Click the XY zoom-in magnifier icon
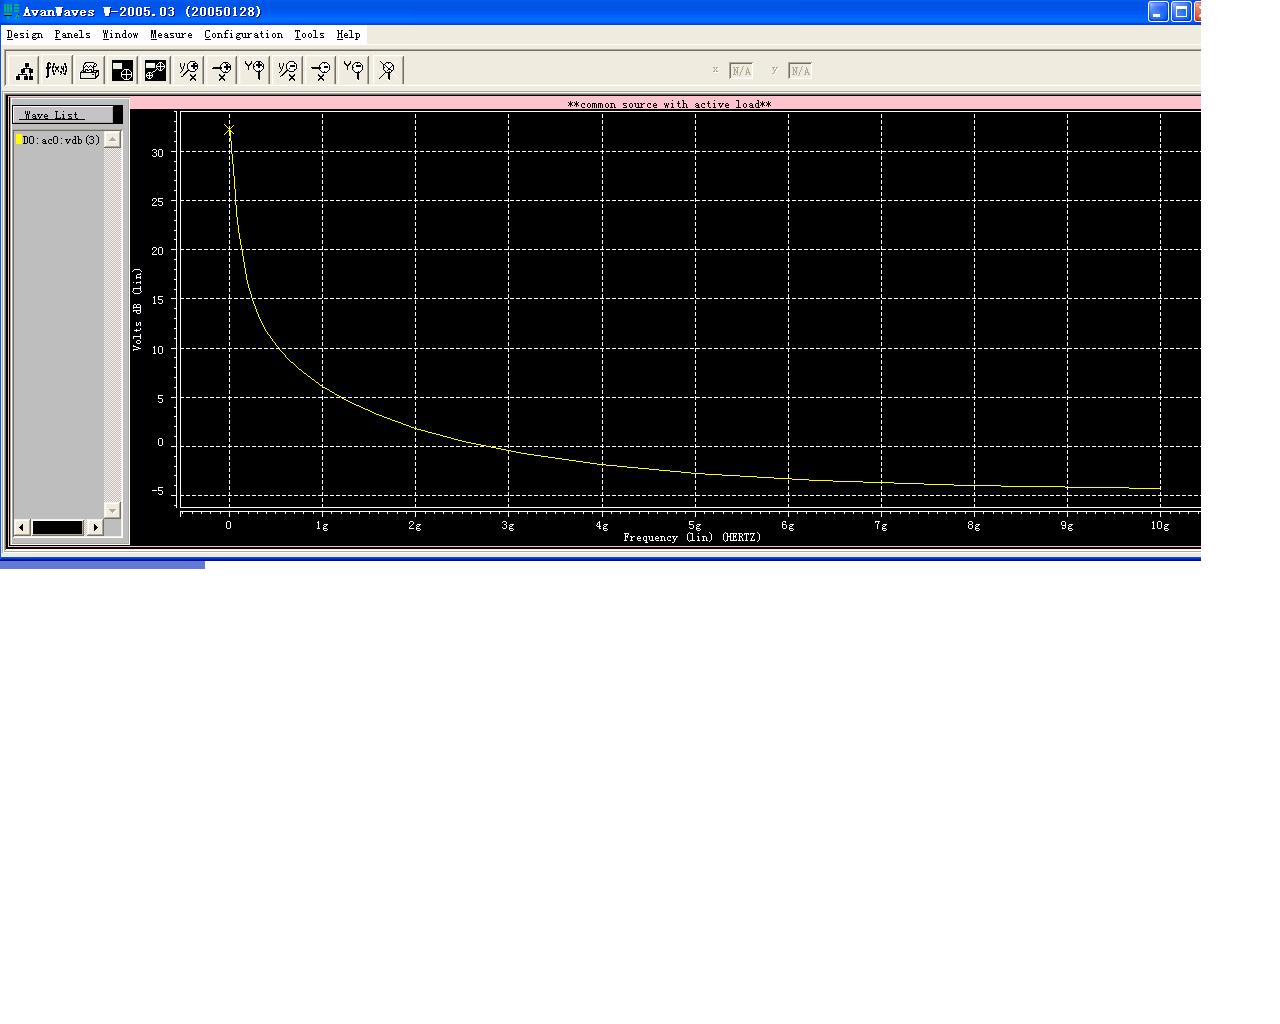Viewport: 1280px width, 1024px height. [x=188, y=70]
